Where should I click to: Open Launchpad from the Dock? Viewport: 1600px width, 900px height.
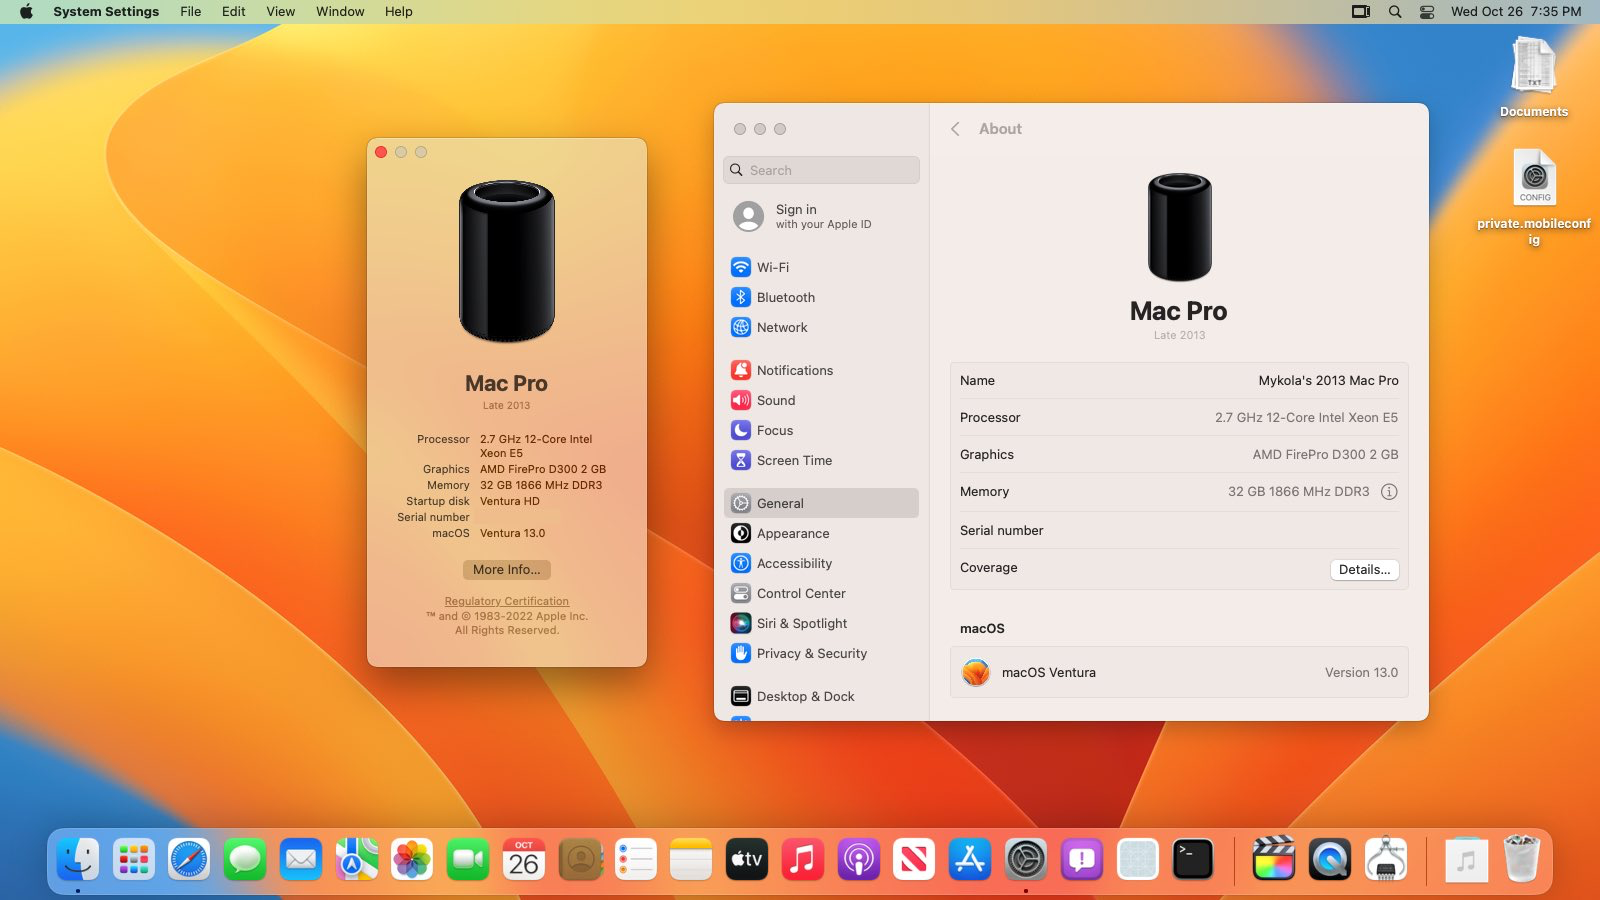click(134, 859)
